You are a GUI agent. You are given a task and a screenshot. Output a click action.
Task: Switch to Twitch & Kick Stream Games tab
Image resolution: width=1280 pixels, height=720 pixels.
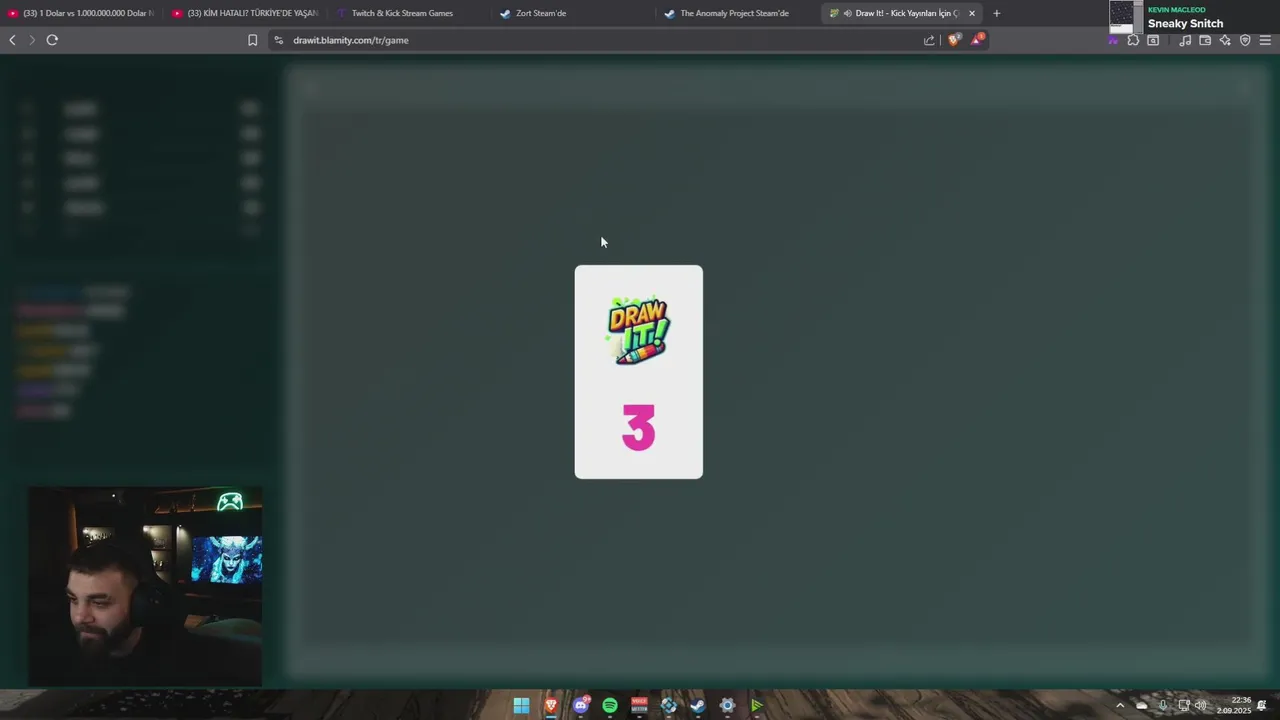pos(410,13)
